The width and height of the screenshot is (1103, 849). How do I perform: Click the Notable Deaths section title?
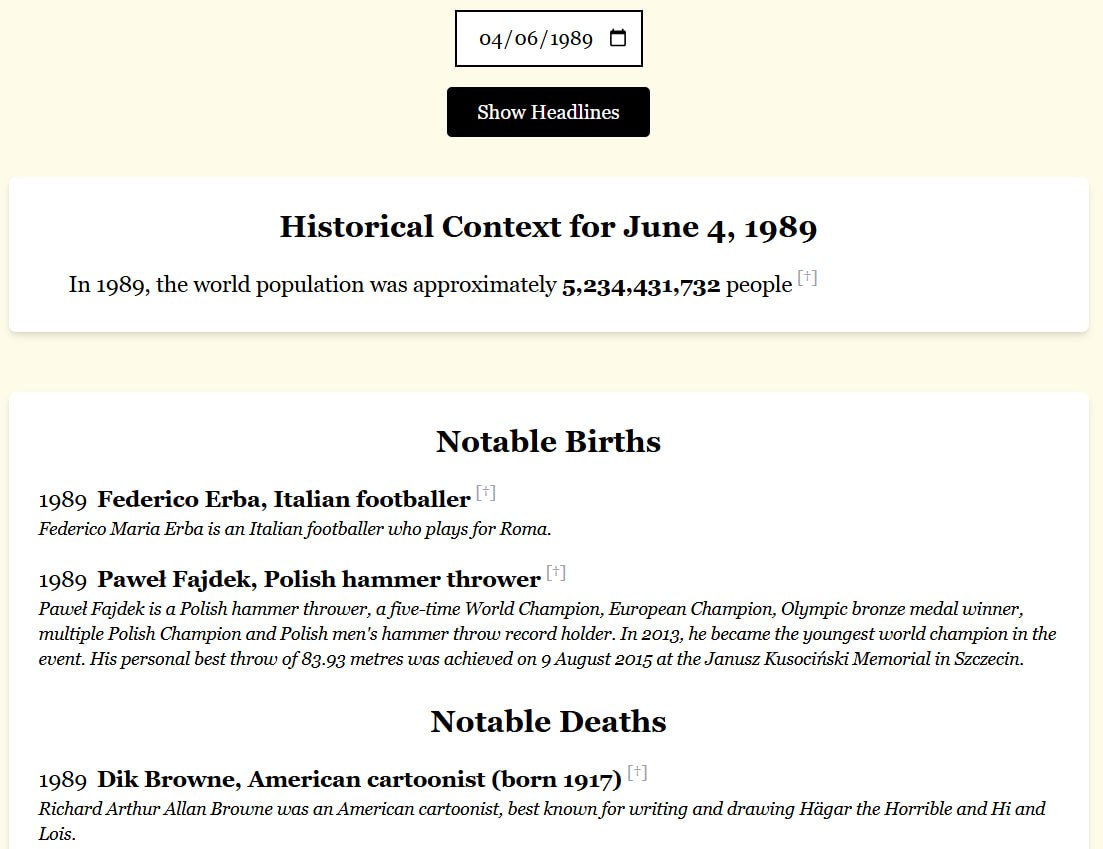pos(548,722)
